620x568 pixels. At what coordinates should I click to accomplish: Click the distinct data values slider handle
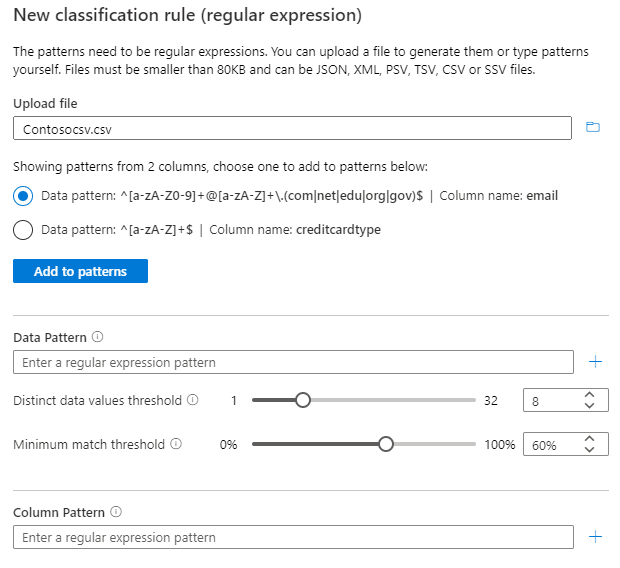click(303, 400)
